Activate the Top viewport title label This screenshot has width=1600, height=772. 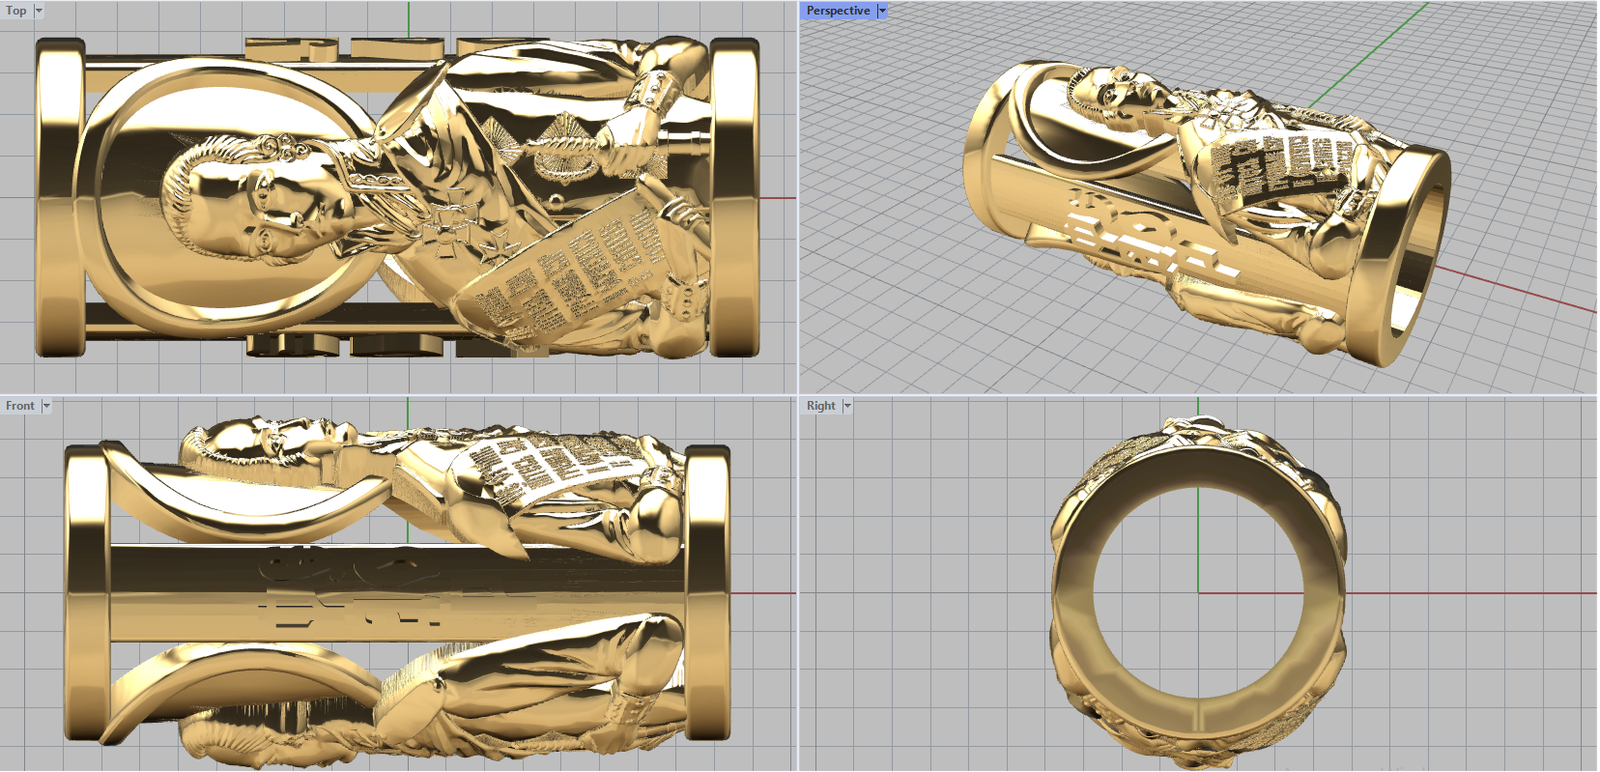click(x=17, y=11)
